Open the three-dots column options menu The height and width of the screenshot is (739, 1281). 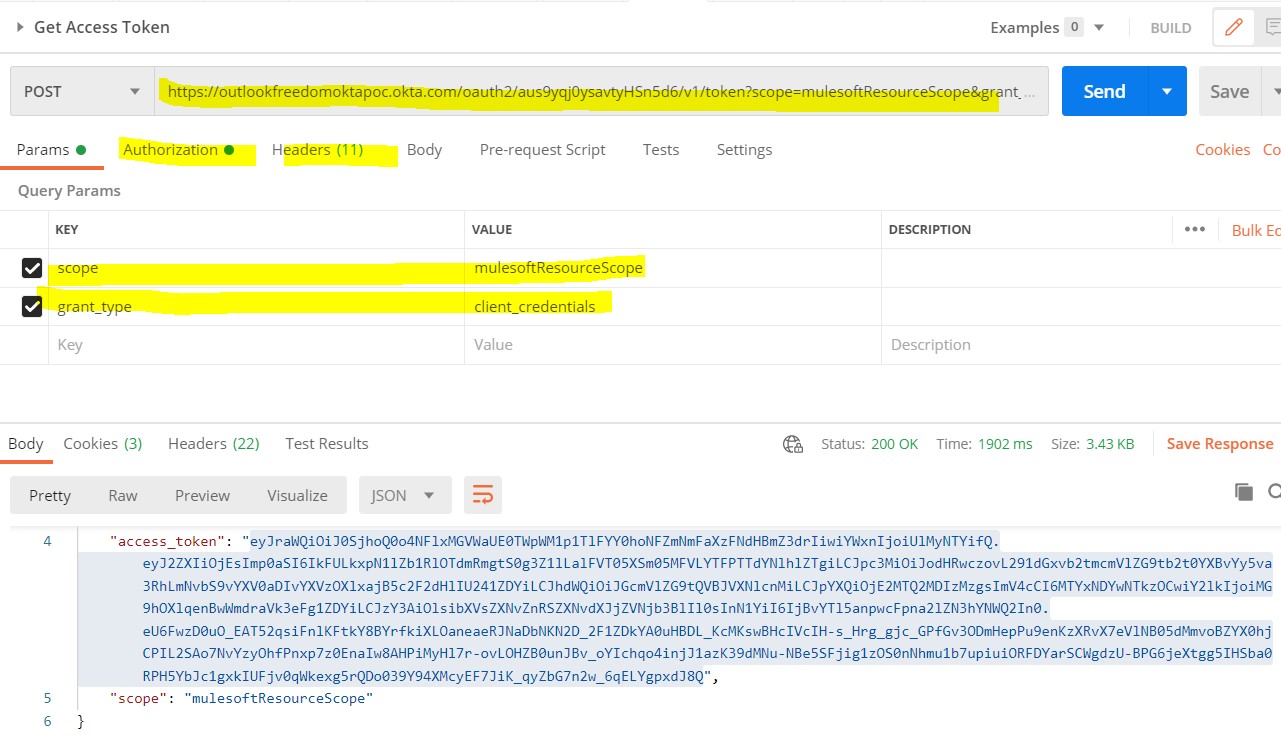[1194, 229]
